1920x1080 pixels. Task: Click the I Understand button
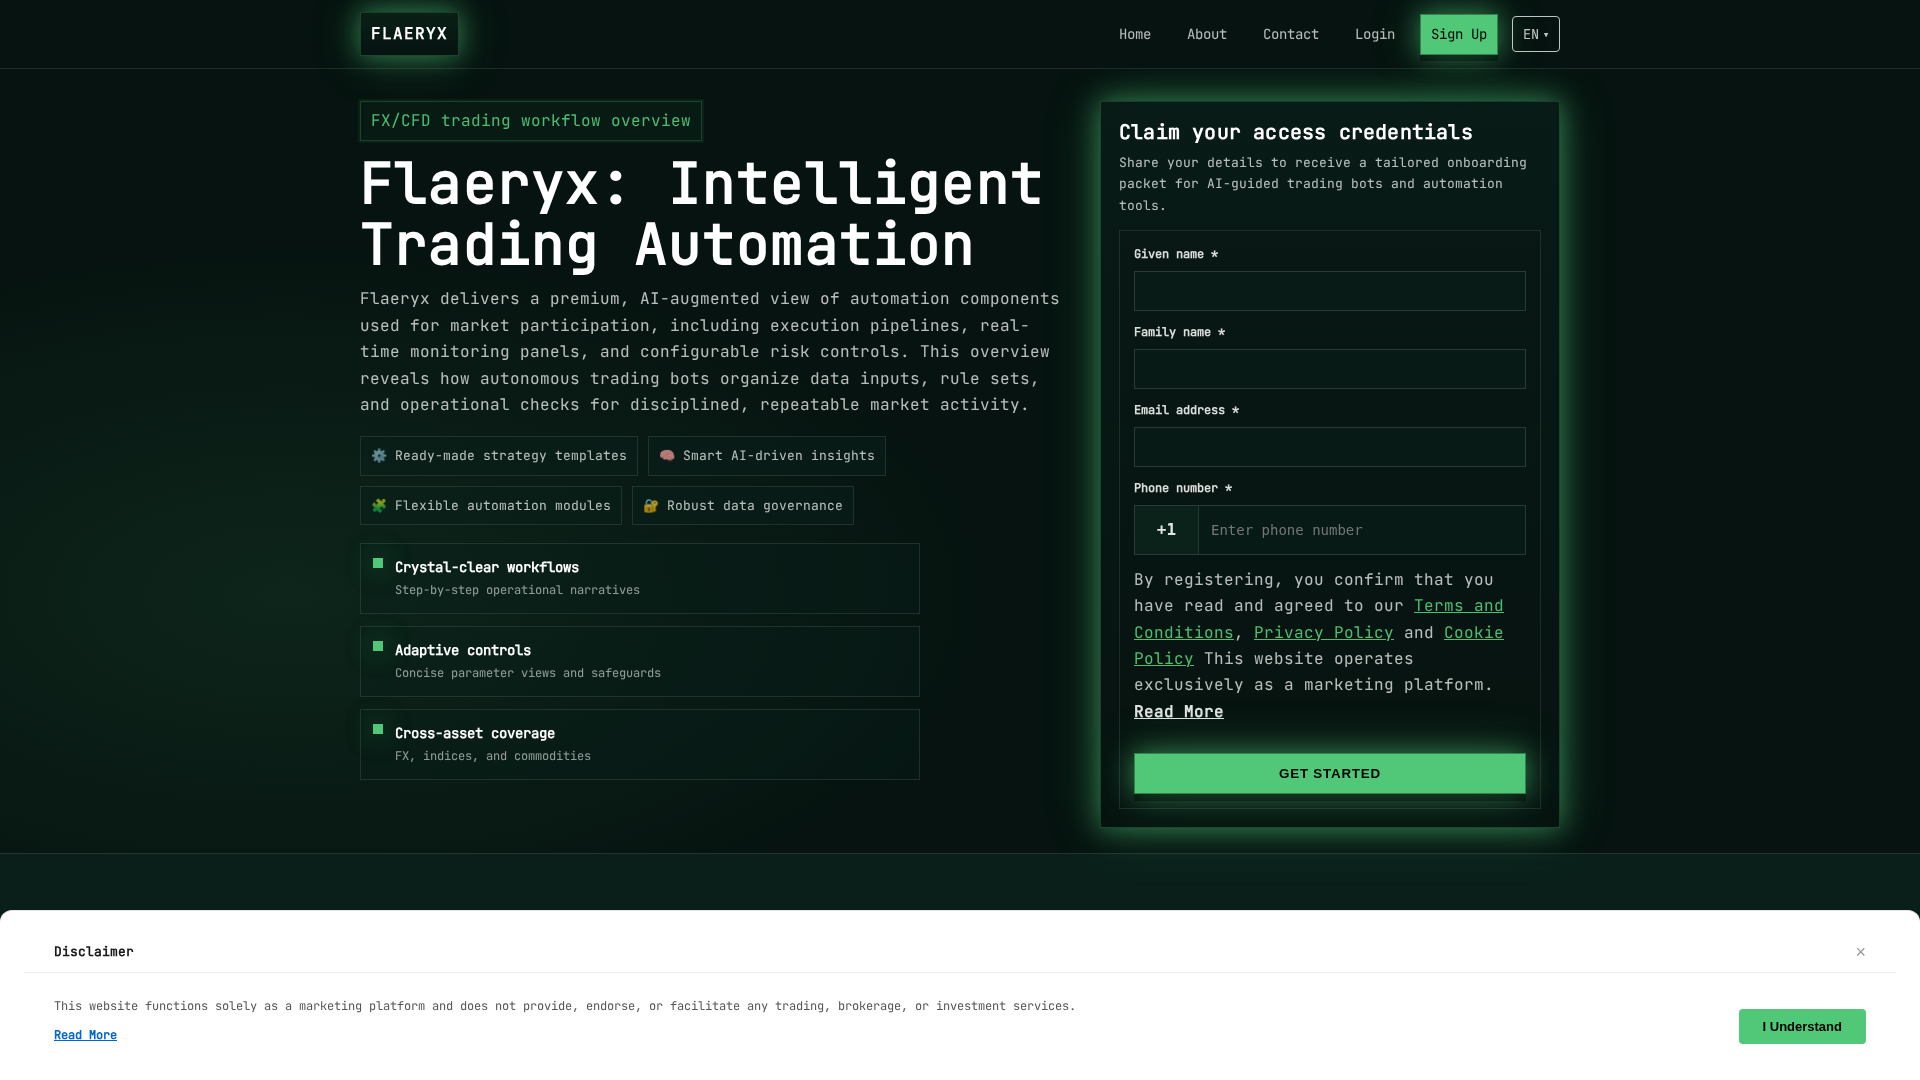click(x=1802, y=1027)
